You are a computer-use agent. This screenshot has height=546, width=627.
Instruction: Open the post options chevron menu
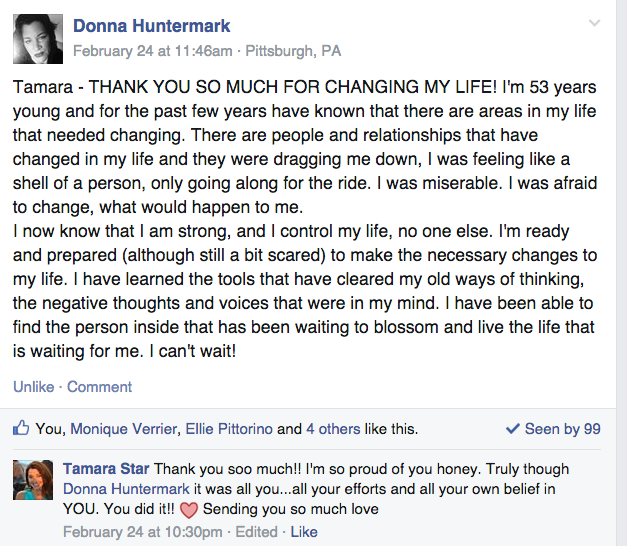(x=594, y=23)
